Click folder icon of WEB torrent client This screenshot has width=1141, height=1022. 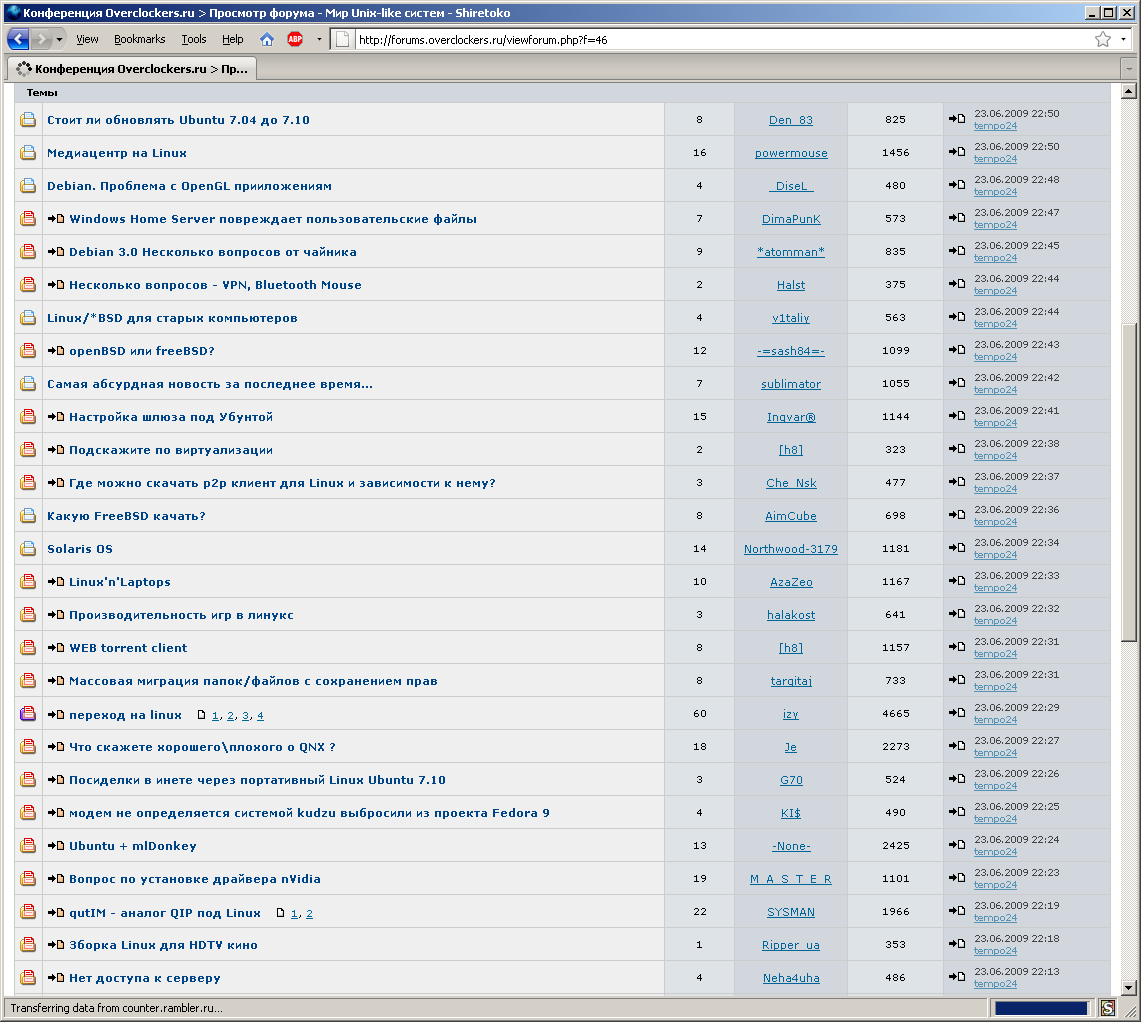click(28, 647)
